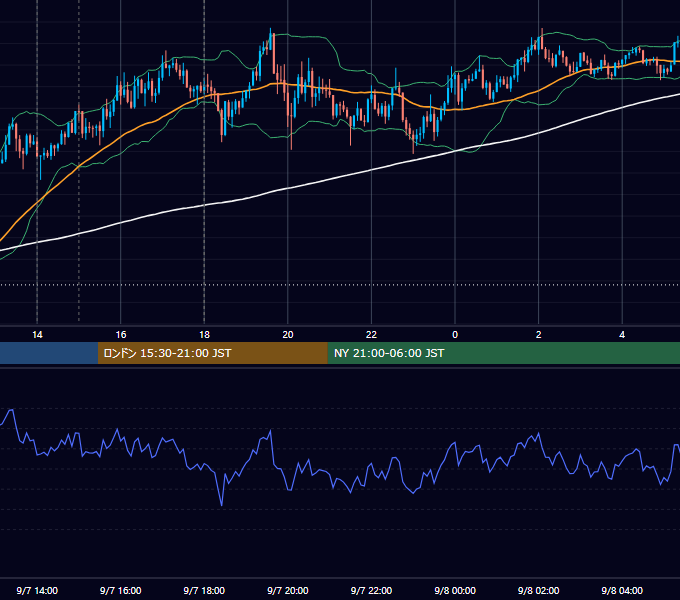Click the '9/7 16:00' label on indicator axis
Screen dimensions: 680x600
click(x=121, y=590)
